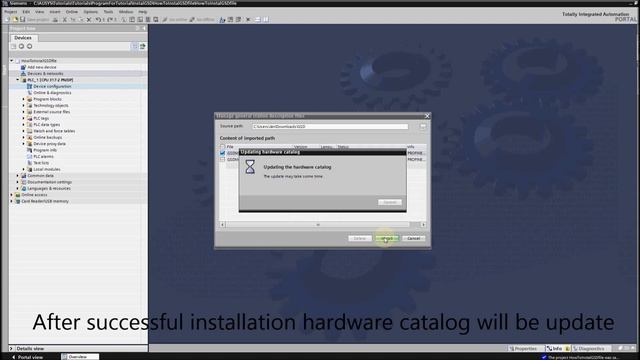
Task: Uncheck the first checked GSDML file checkbox
Action: click(222, 153)
